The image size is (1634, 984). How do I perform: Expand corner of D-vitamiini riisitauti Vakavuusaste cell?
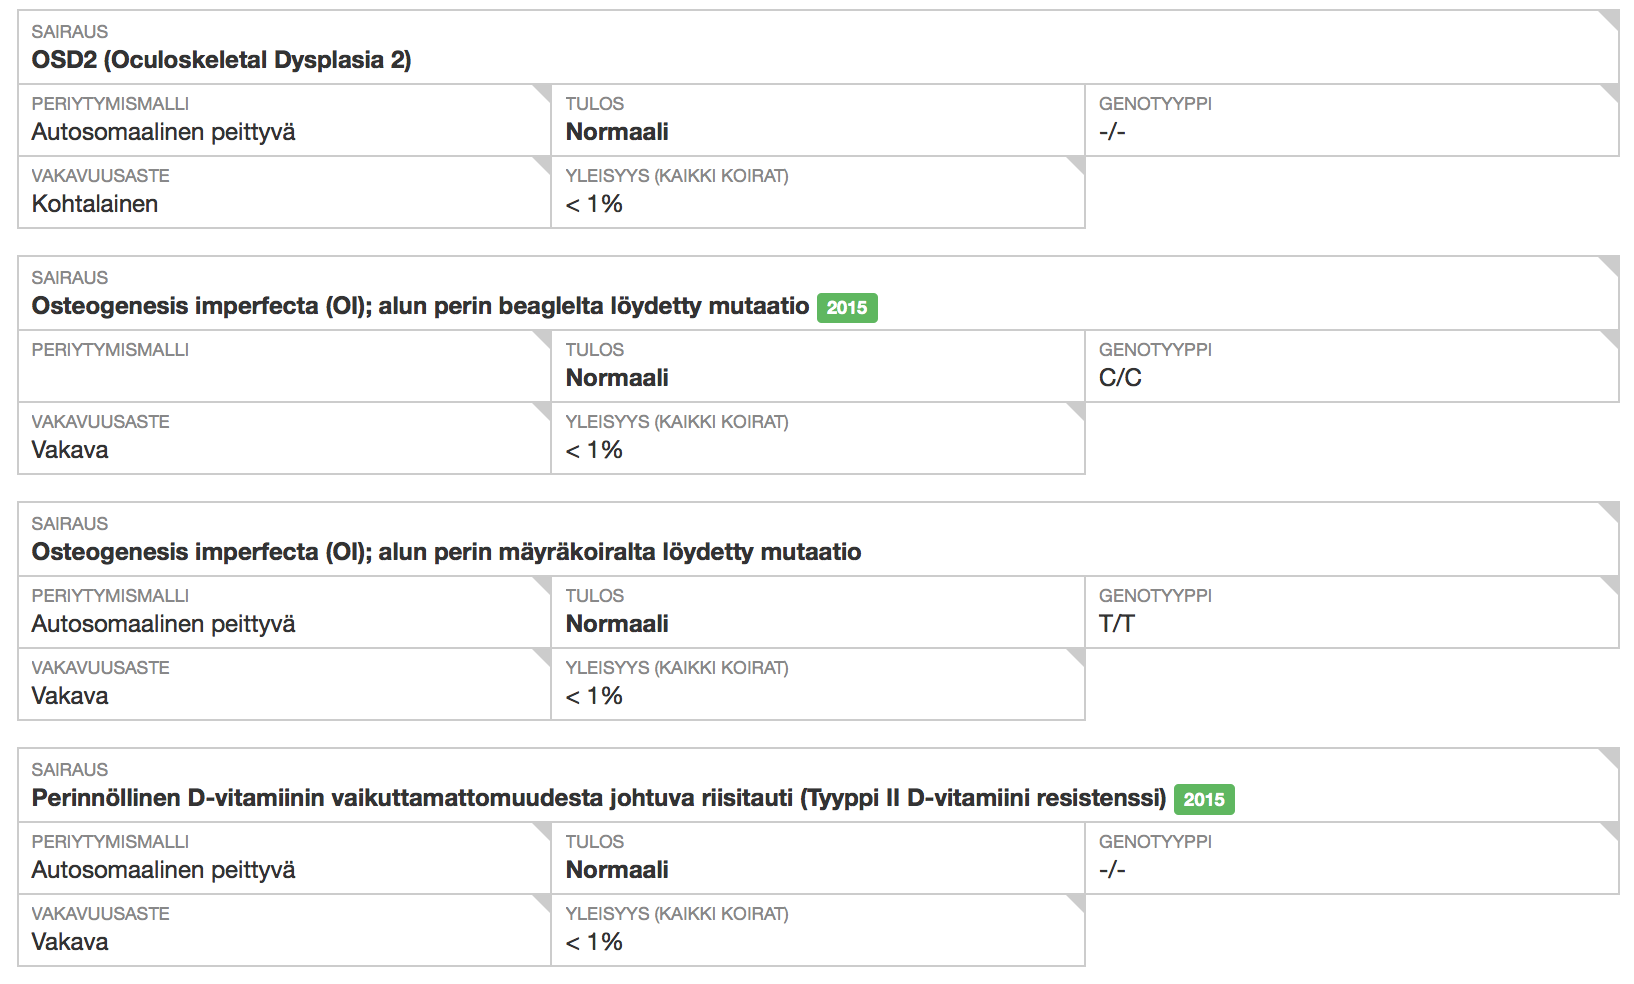click(x=542, y=903)
